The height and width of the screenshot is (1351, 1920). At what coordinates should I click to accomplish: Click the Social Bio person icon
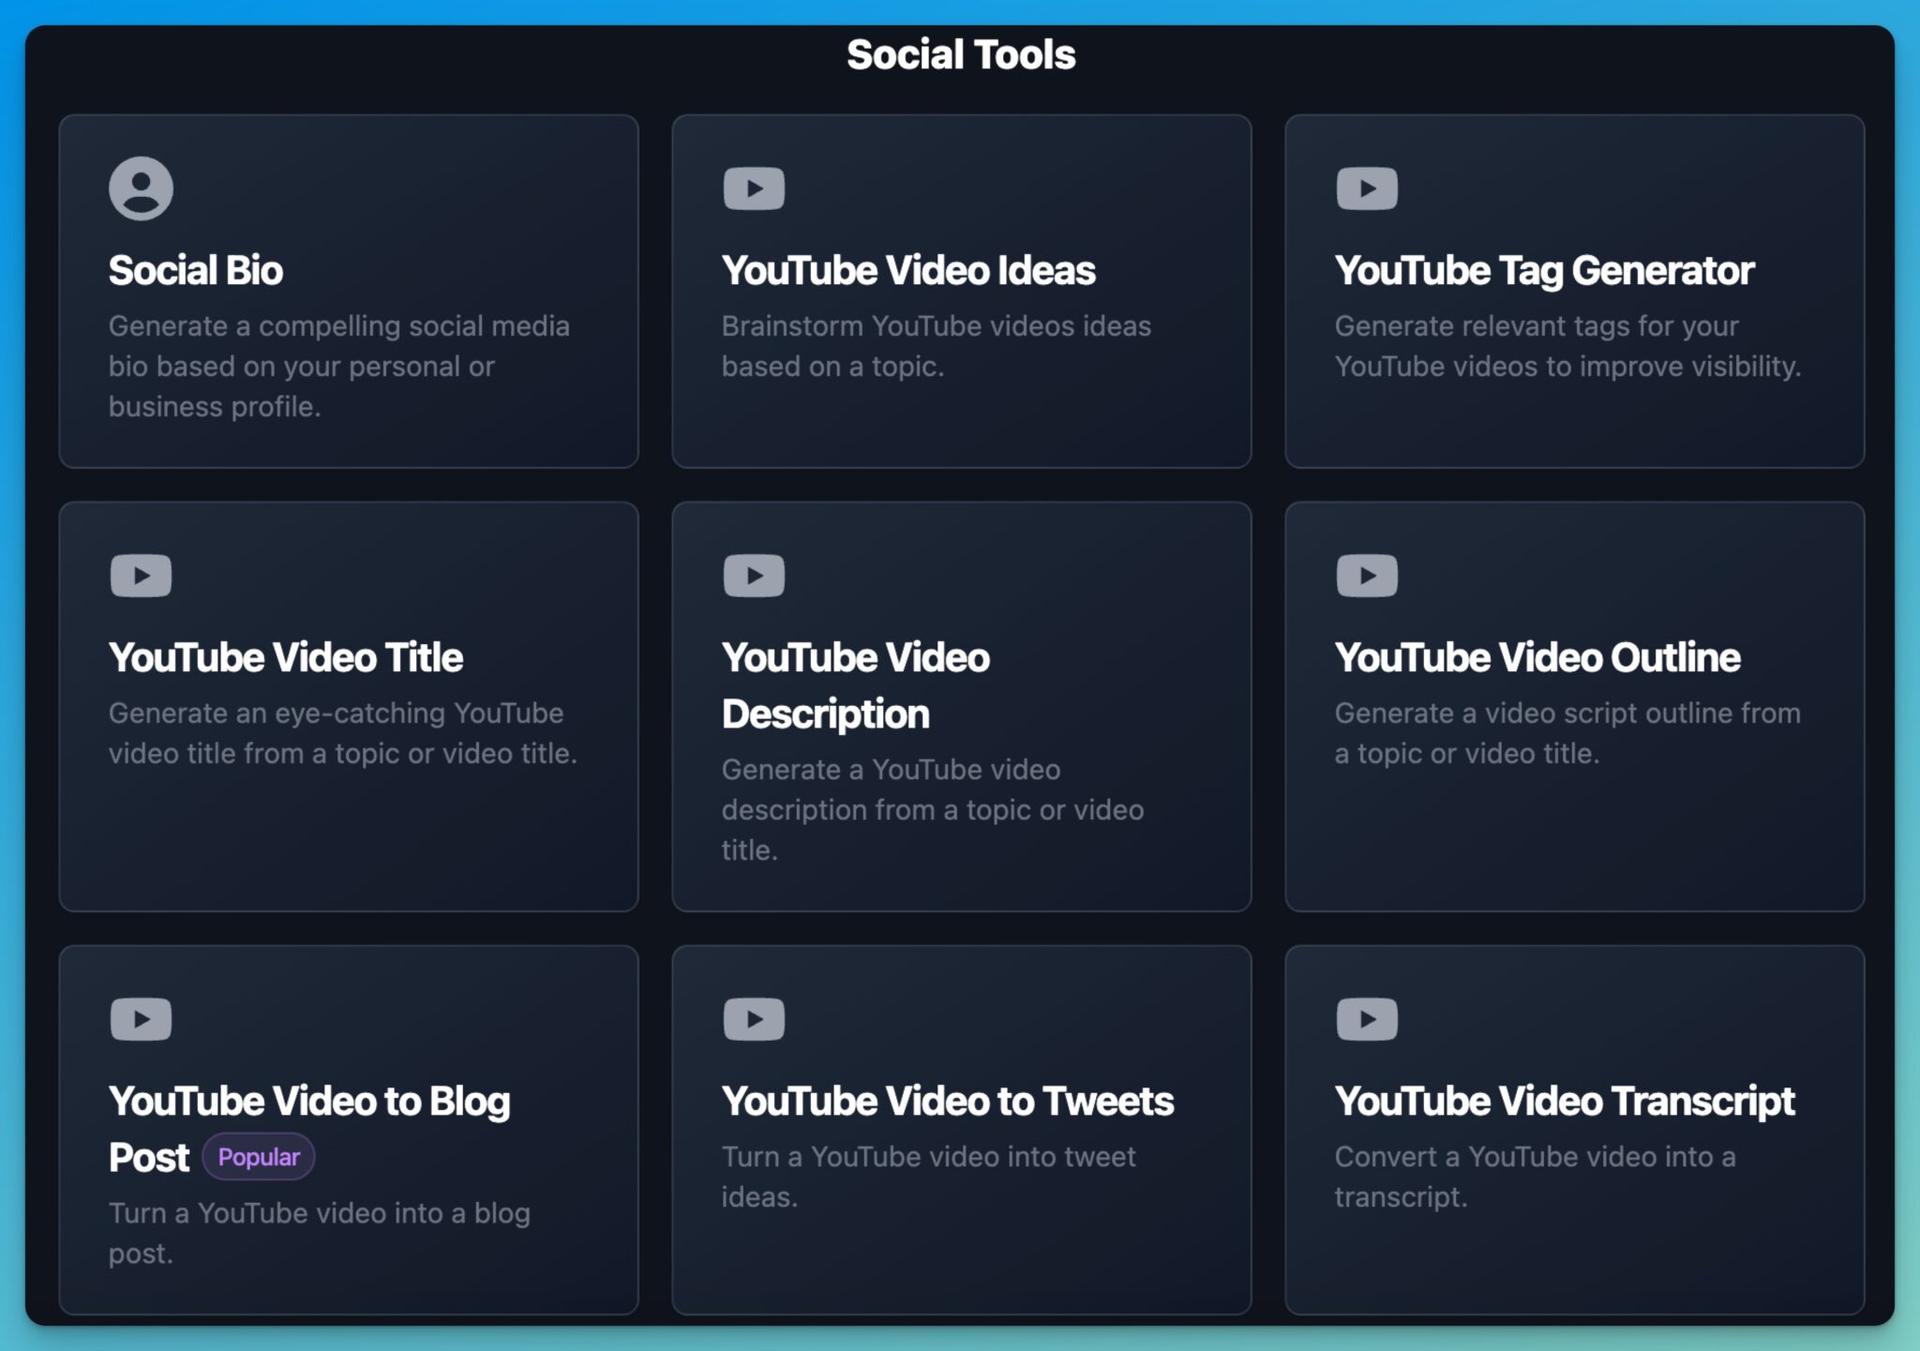click(x=141, y=187)
